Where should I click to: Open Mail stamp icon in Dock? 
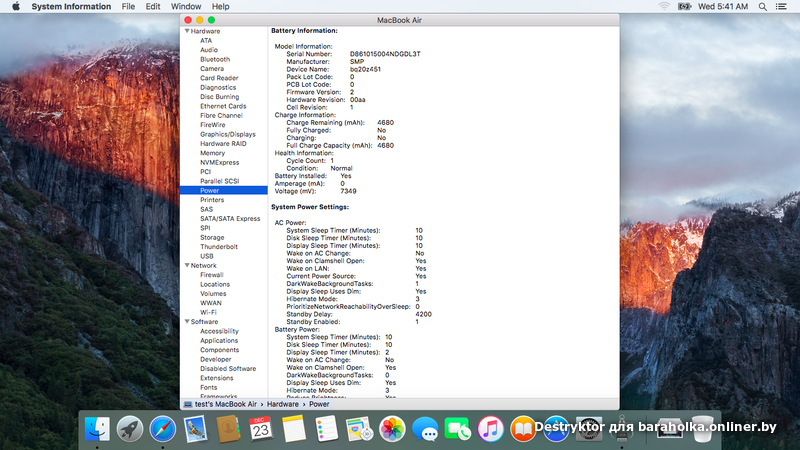point(195,429)
